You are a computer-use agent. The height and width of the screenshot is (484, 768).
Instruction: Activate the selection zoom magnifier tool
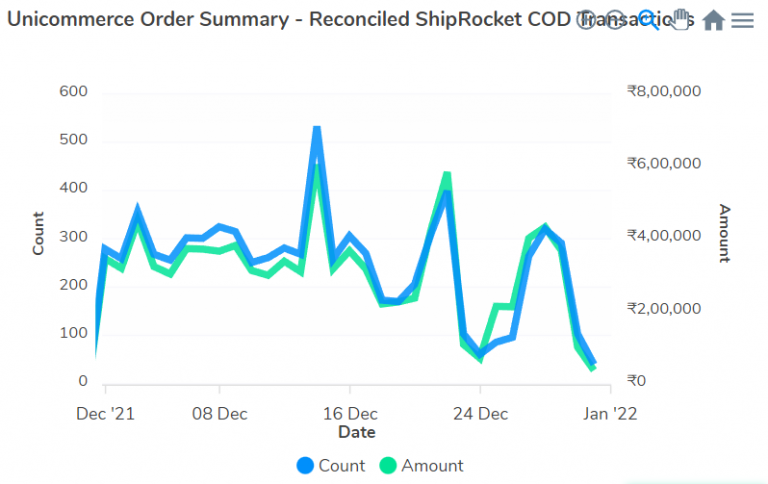(648, 20)
